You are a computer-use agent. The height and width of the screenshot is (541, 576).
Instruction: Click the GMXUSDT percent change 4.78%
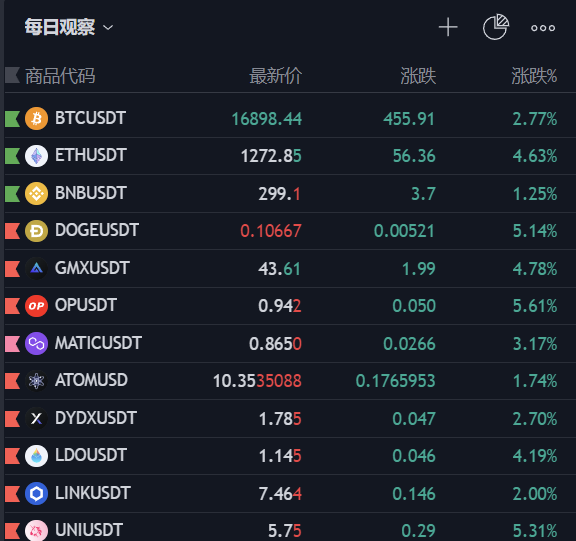coord(535,269)
